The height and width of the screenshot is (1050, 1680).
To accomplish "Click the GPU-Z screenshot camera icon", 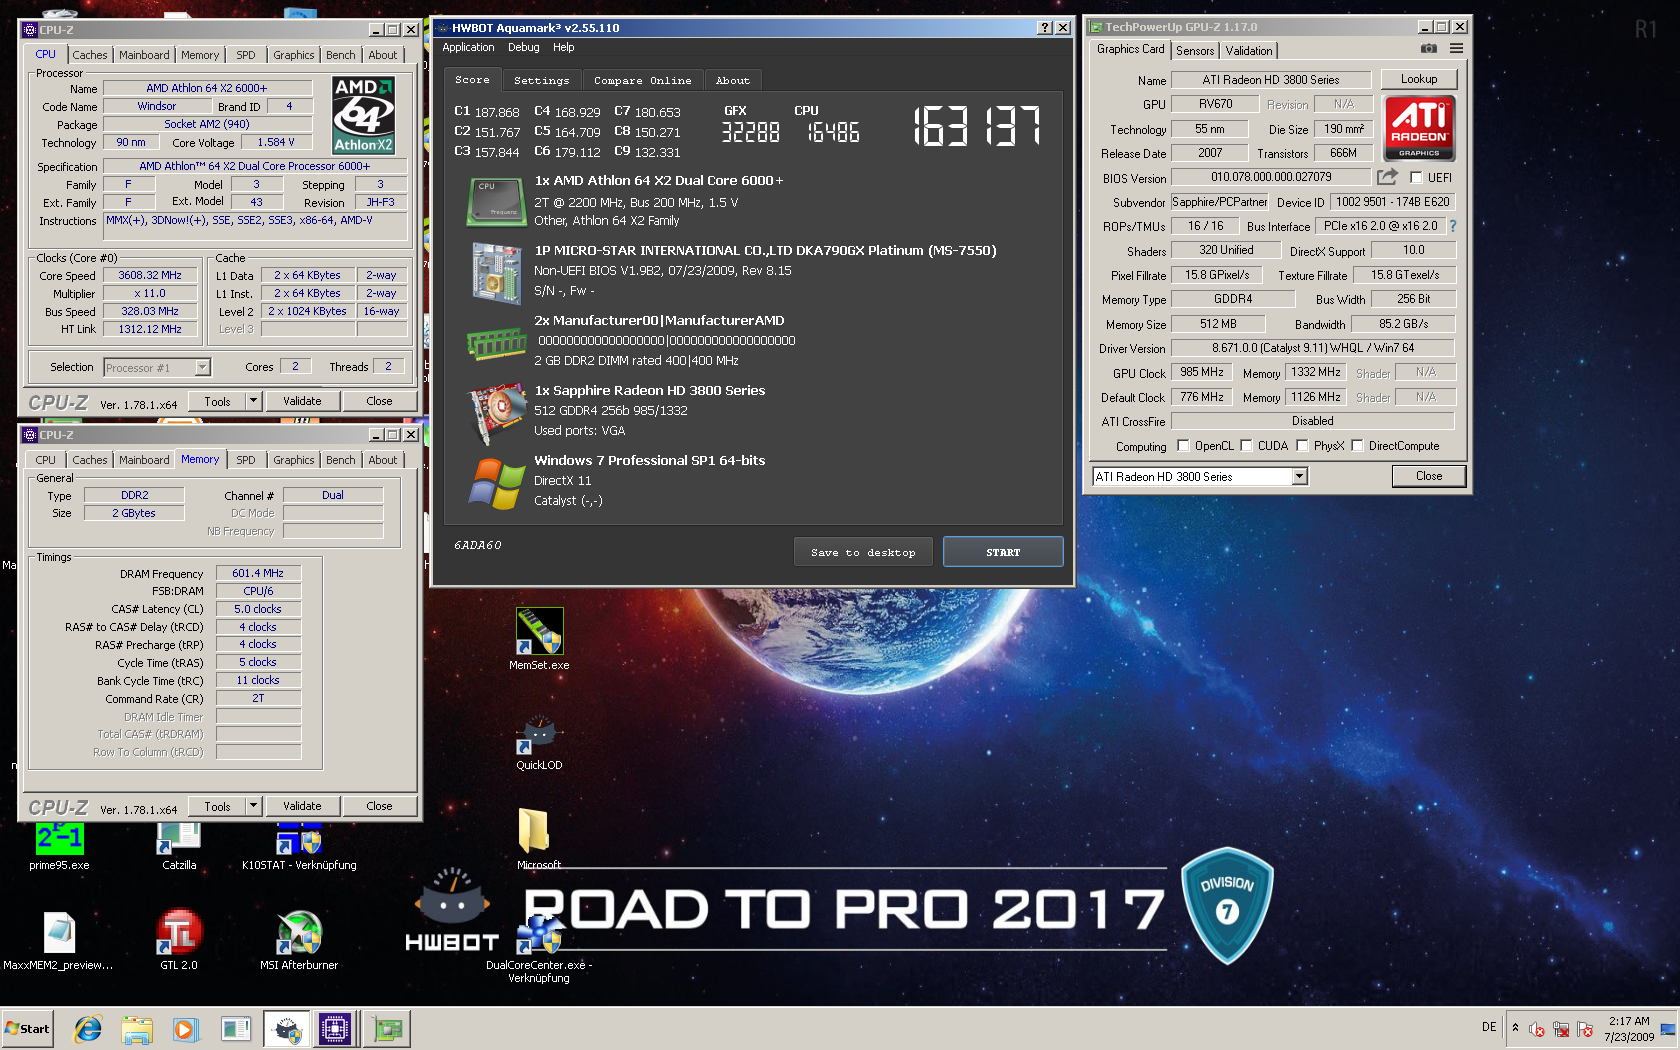I will click(1429, 49).
